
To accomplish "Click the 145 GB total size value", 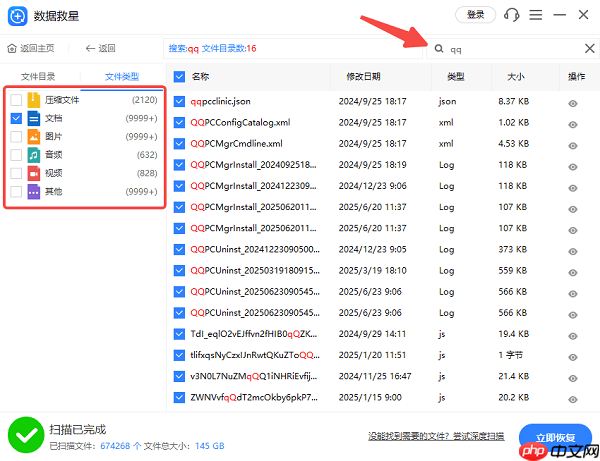I will tap(210, 446).
